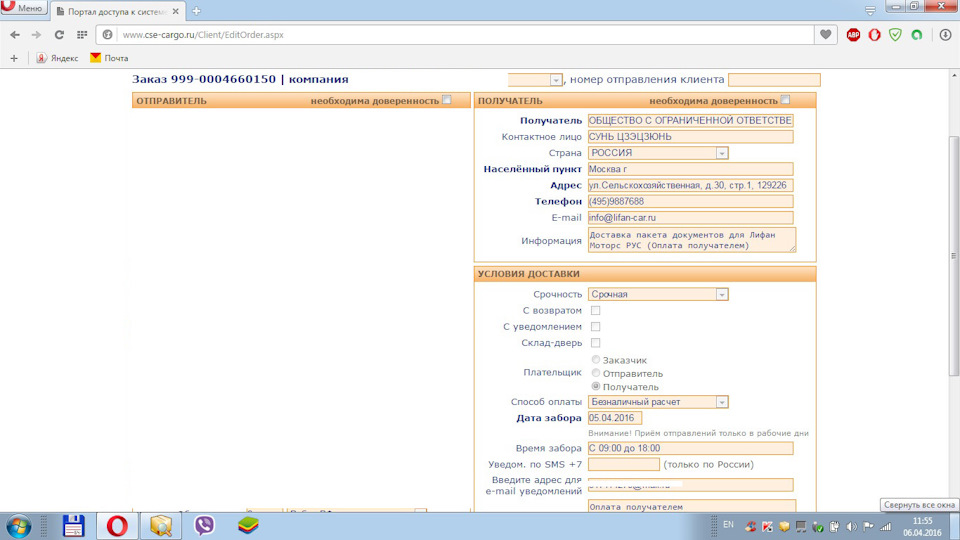Open the Action Center flag icon
Viewport: 960px width, 540px height.
868,527
